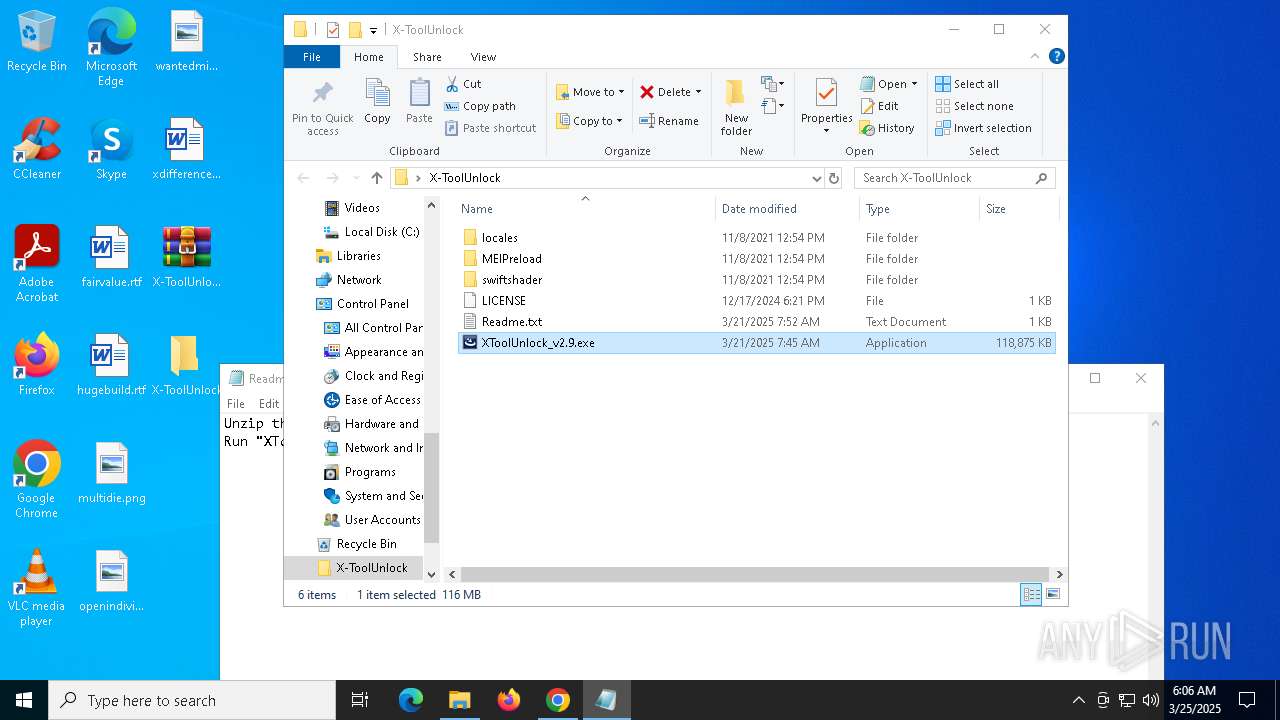Click the Up one level arrow
The image size is (1280, 720).
(x=376, y=178)
